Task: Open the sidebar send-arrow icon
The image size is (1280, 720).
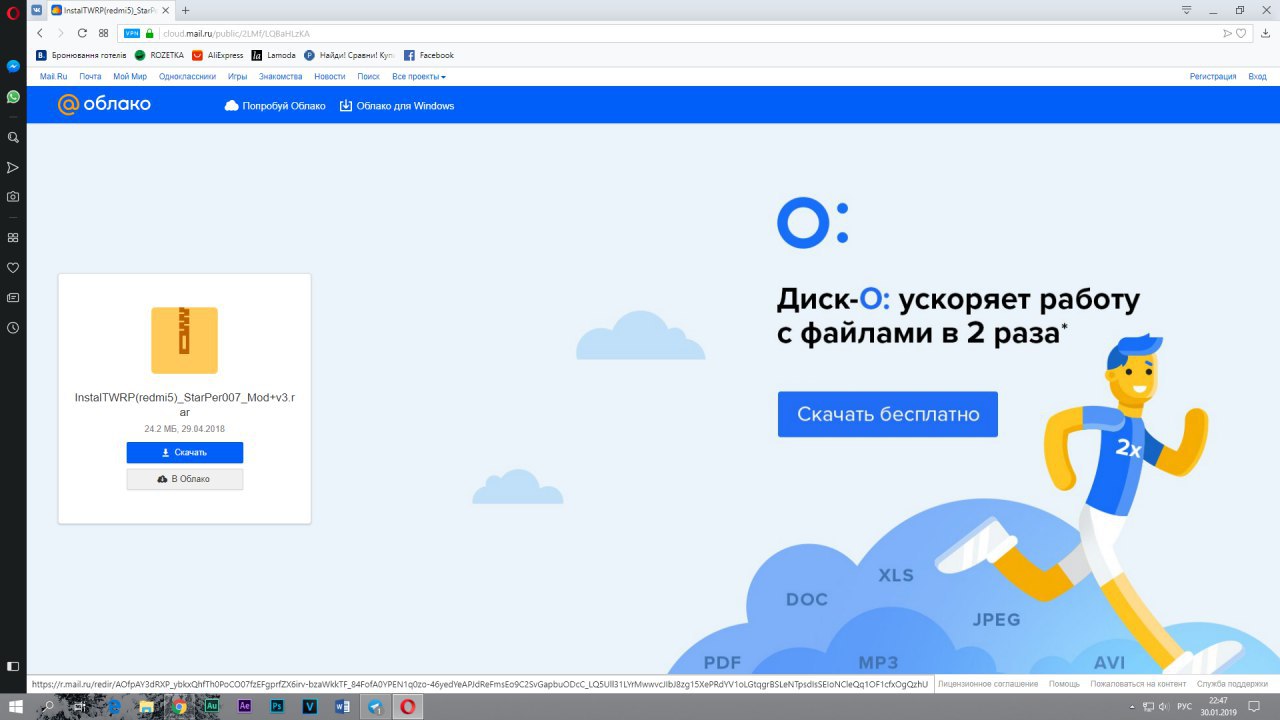Action: pos(13,167)
